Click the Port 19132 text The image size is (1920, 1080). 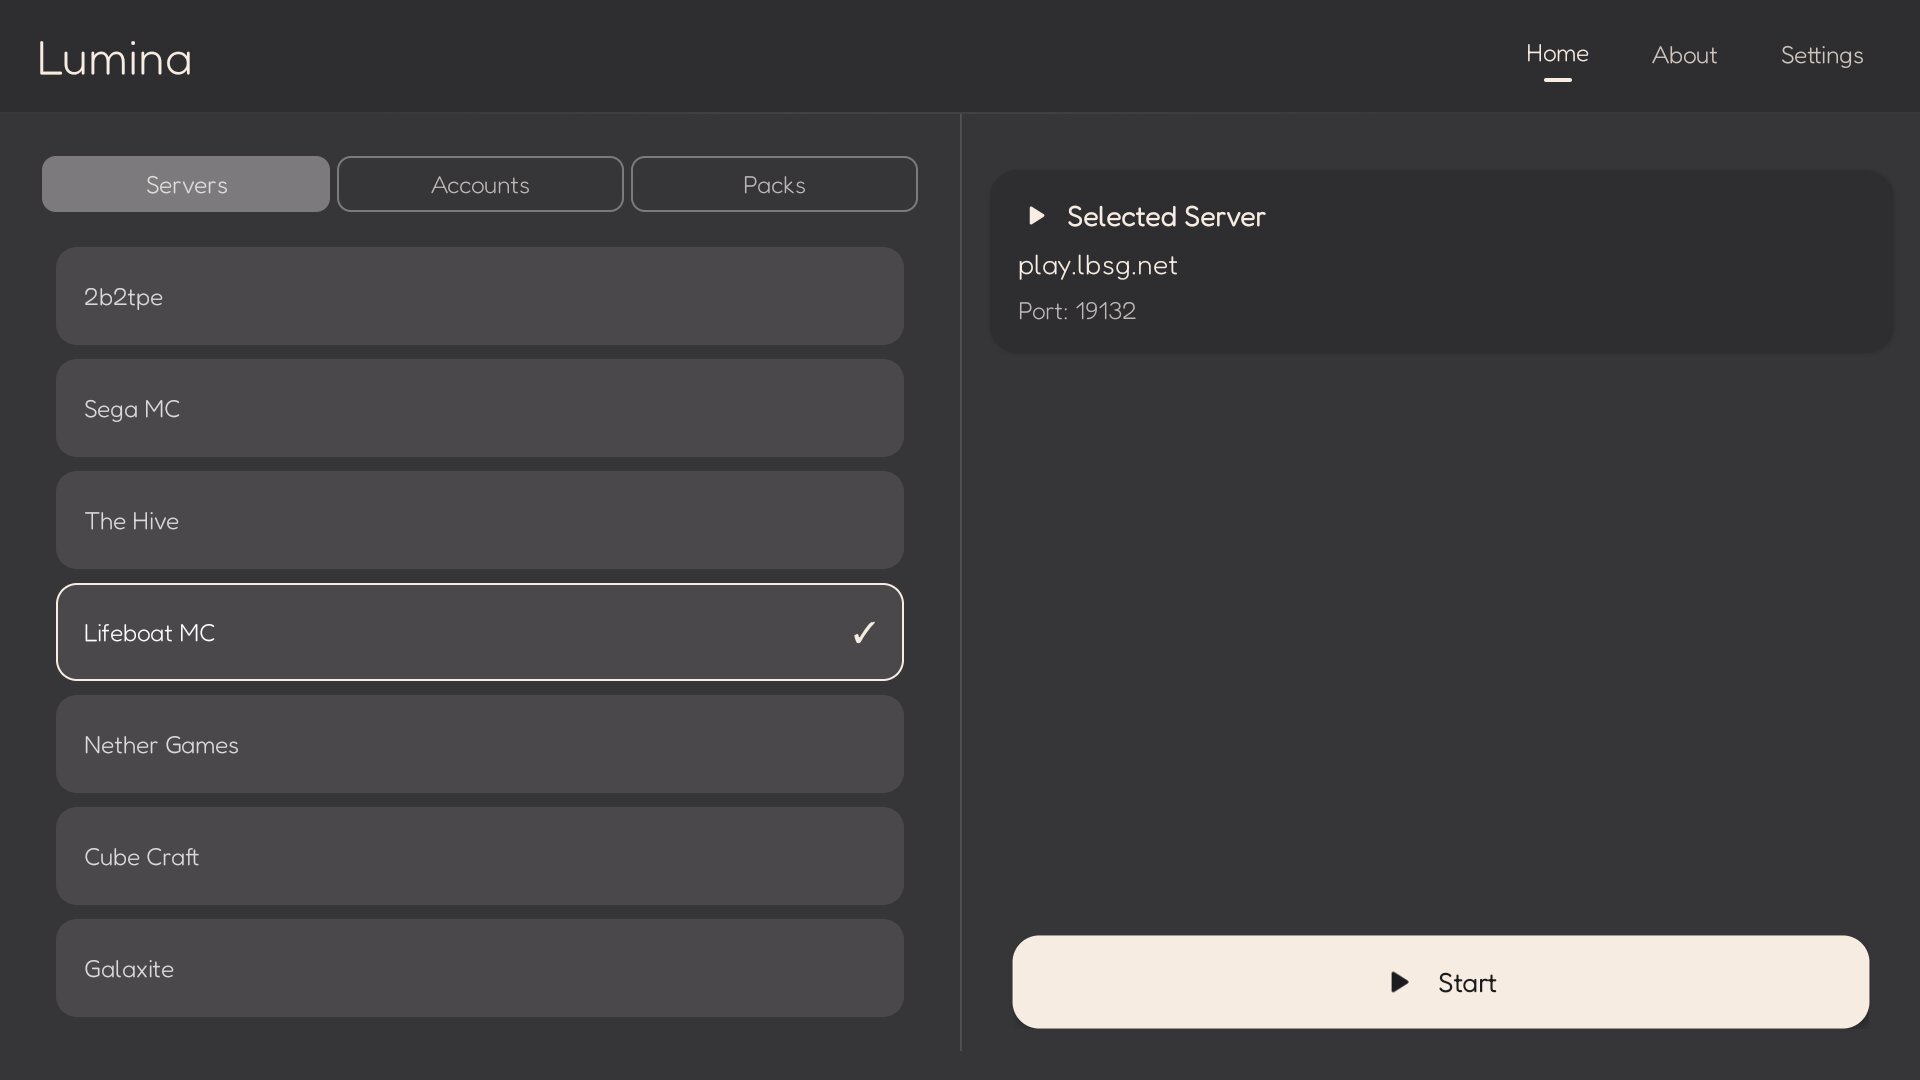point(1076,312)
